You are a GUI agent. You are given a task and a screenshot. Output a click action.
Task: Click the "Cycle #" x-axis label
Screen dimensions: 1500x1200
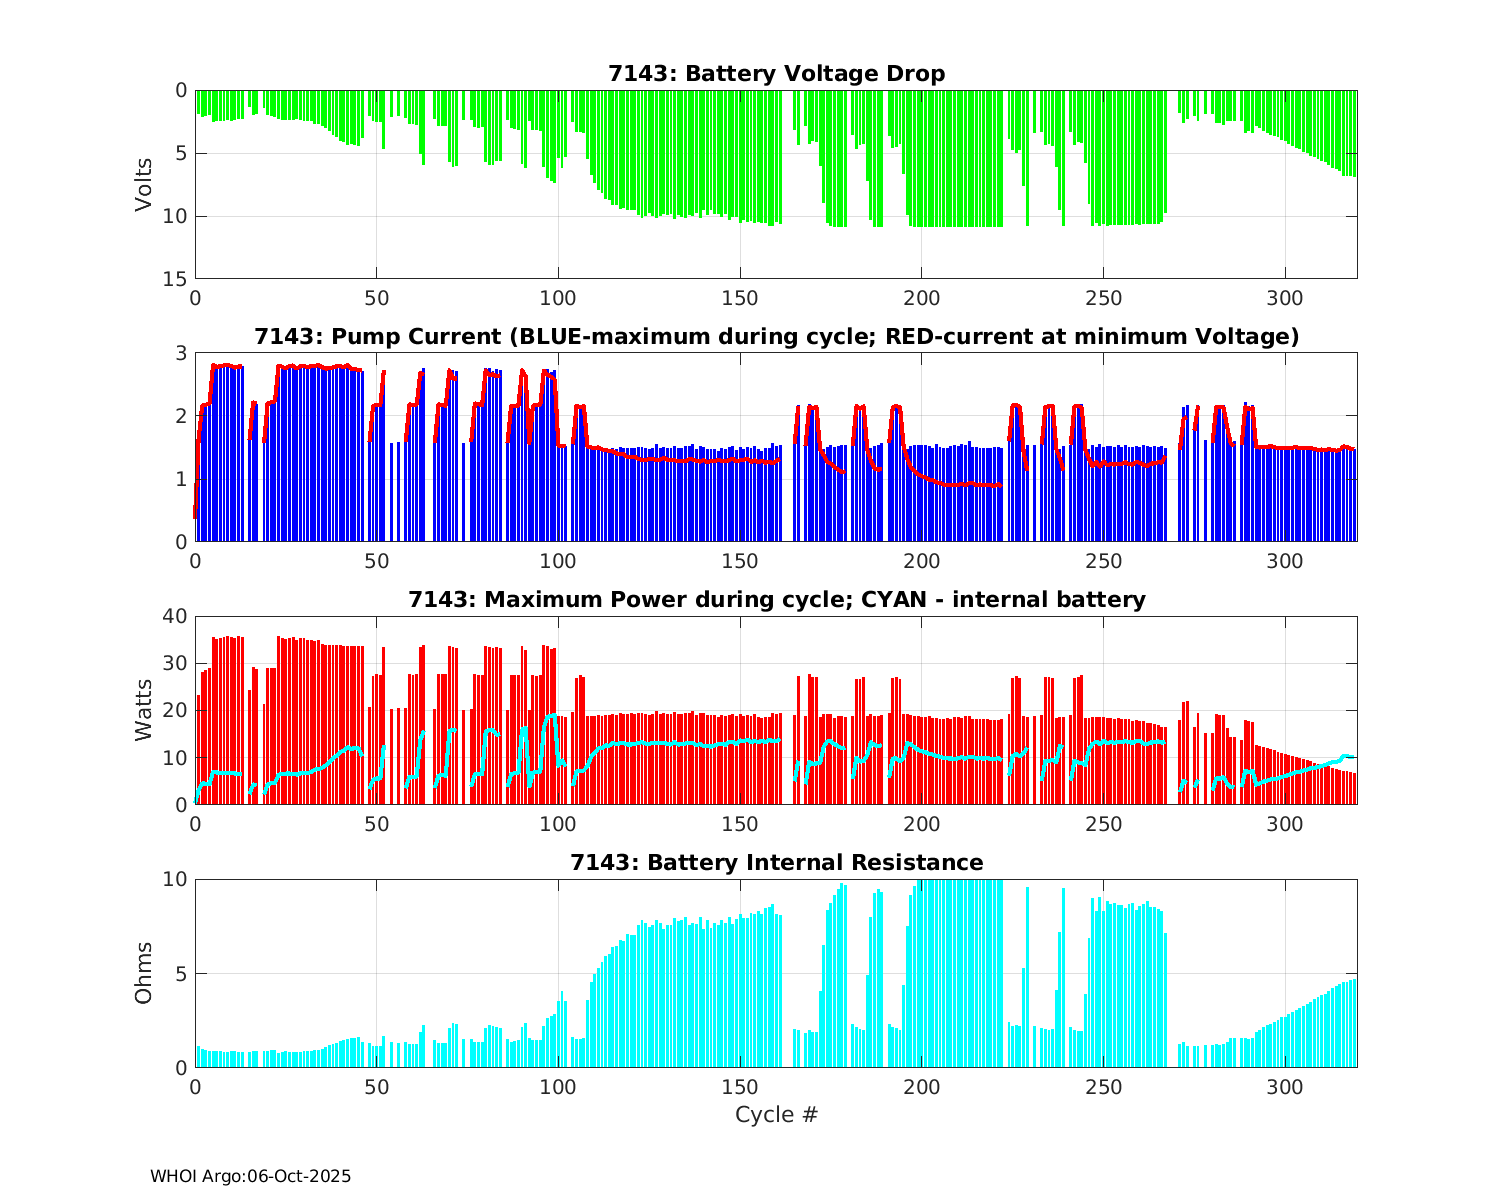[x=776, y=1114]
